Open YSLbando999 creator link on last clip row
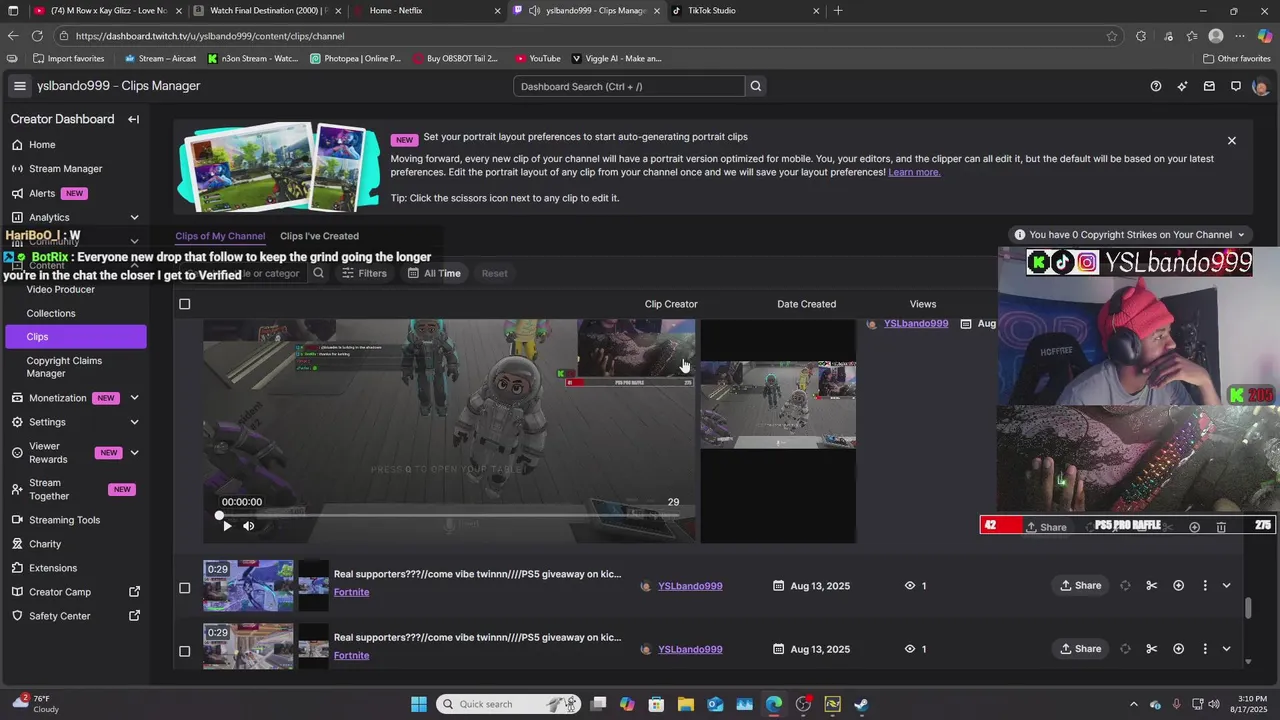This screenshot has width=1280, height=720. [690, 649]
